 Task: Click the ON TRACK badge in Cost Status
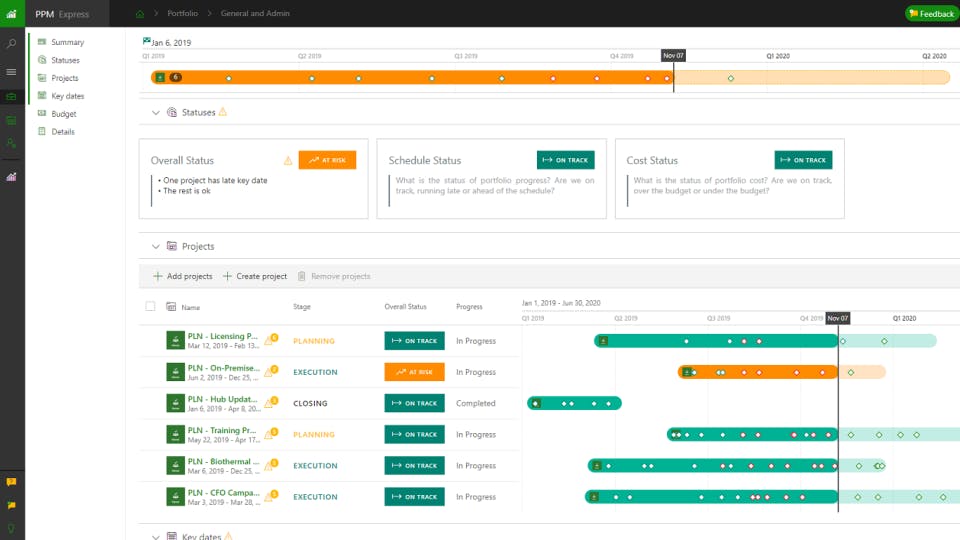[803, 160]
